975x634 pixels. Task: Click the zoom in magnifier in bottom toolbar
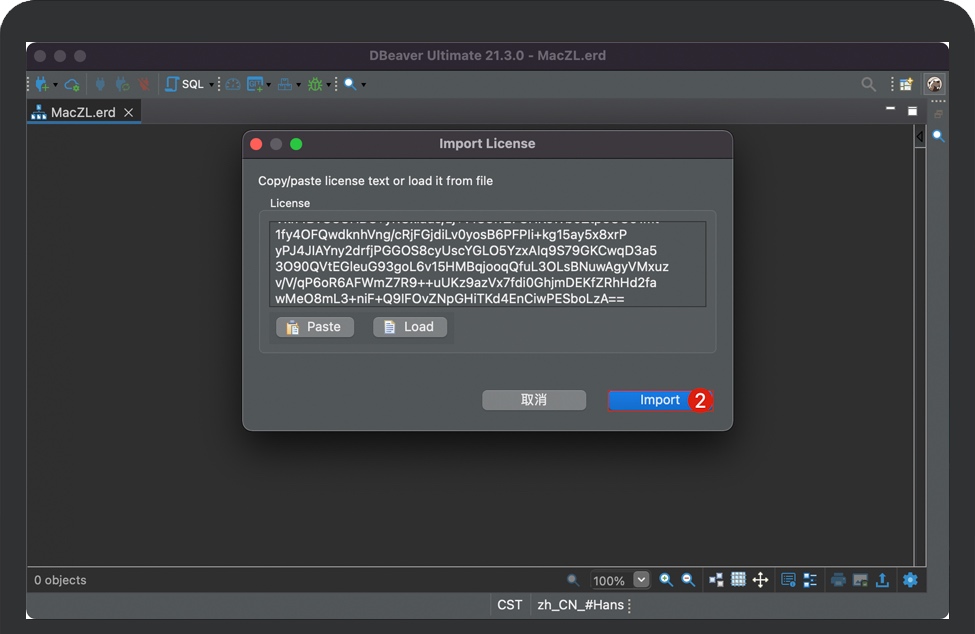pyautogui.click(x=666, y=580)
